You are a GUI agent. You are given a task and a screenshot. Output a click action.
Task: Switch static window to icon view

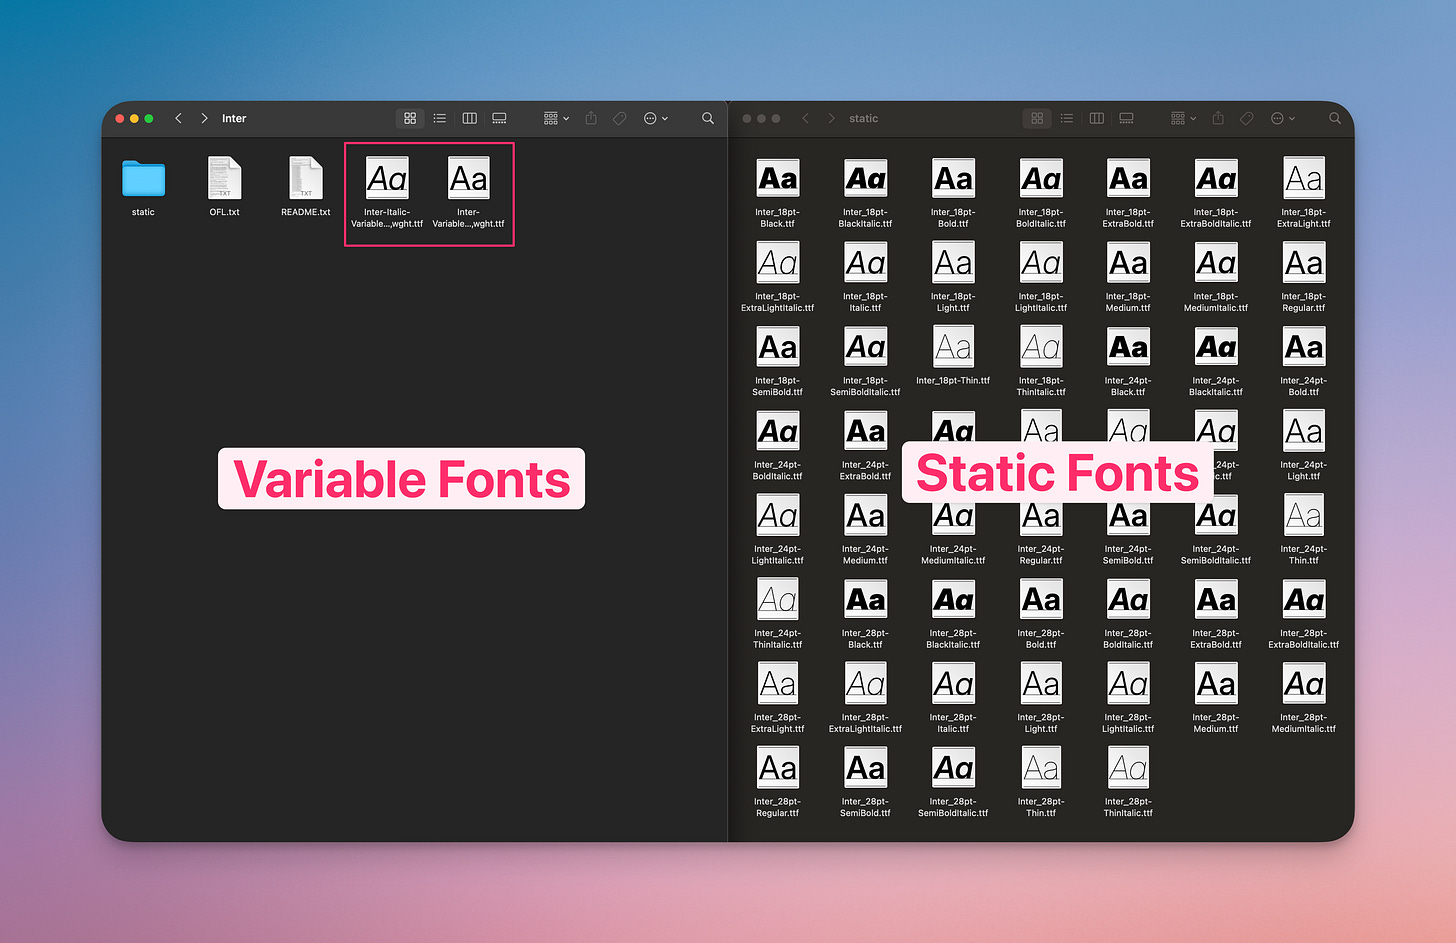point(1037,118)
